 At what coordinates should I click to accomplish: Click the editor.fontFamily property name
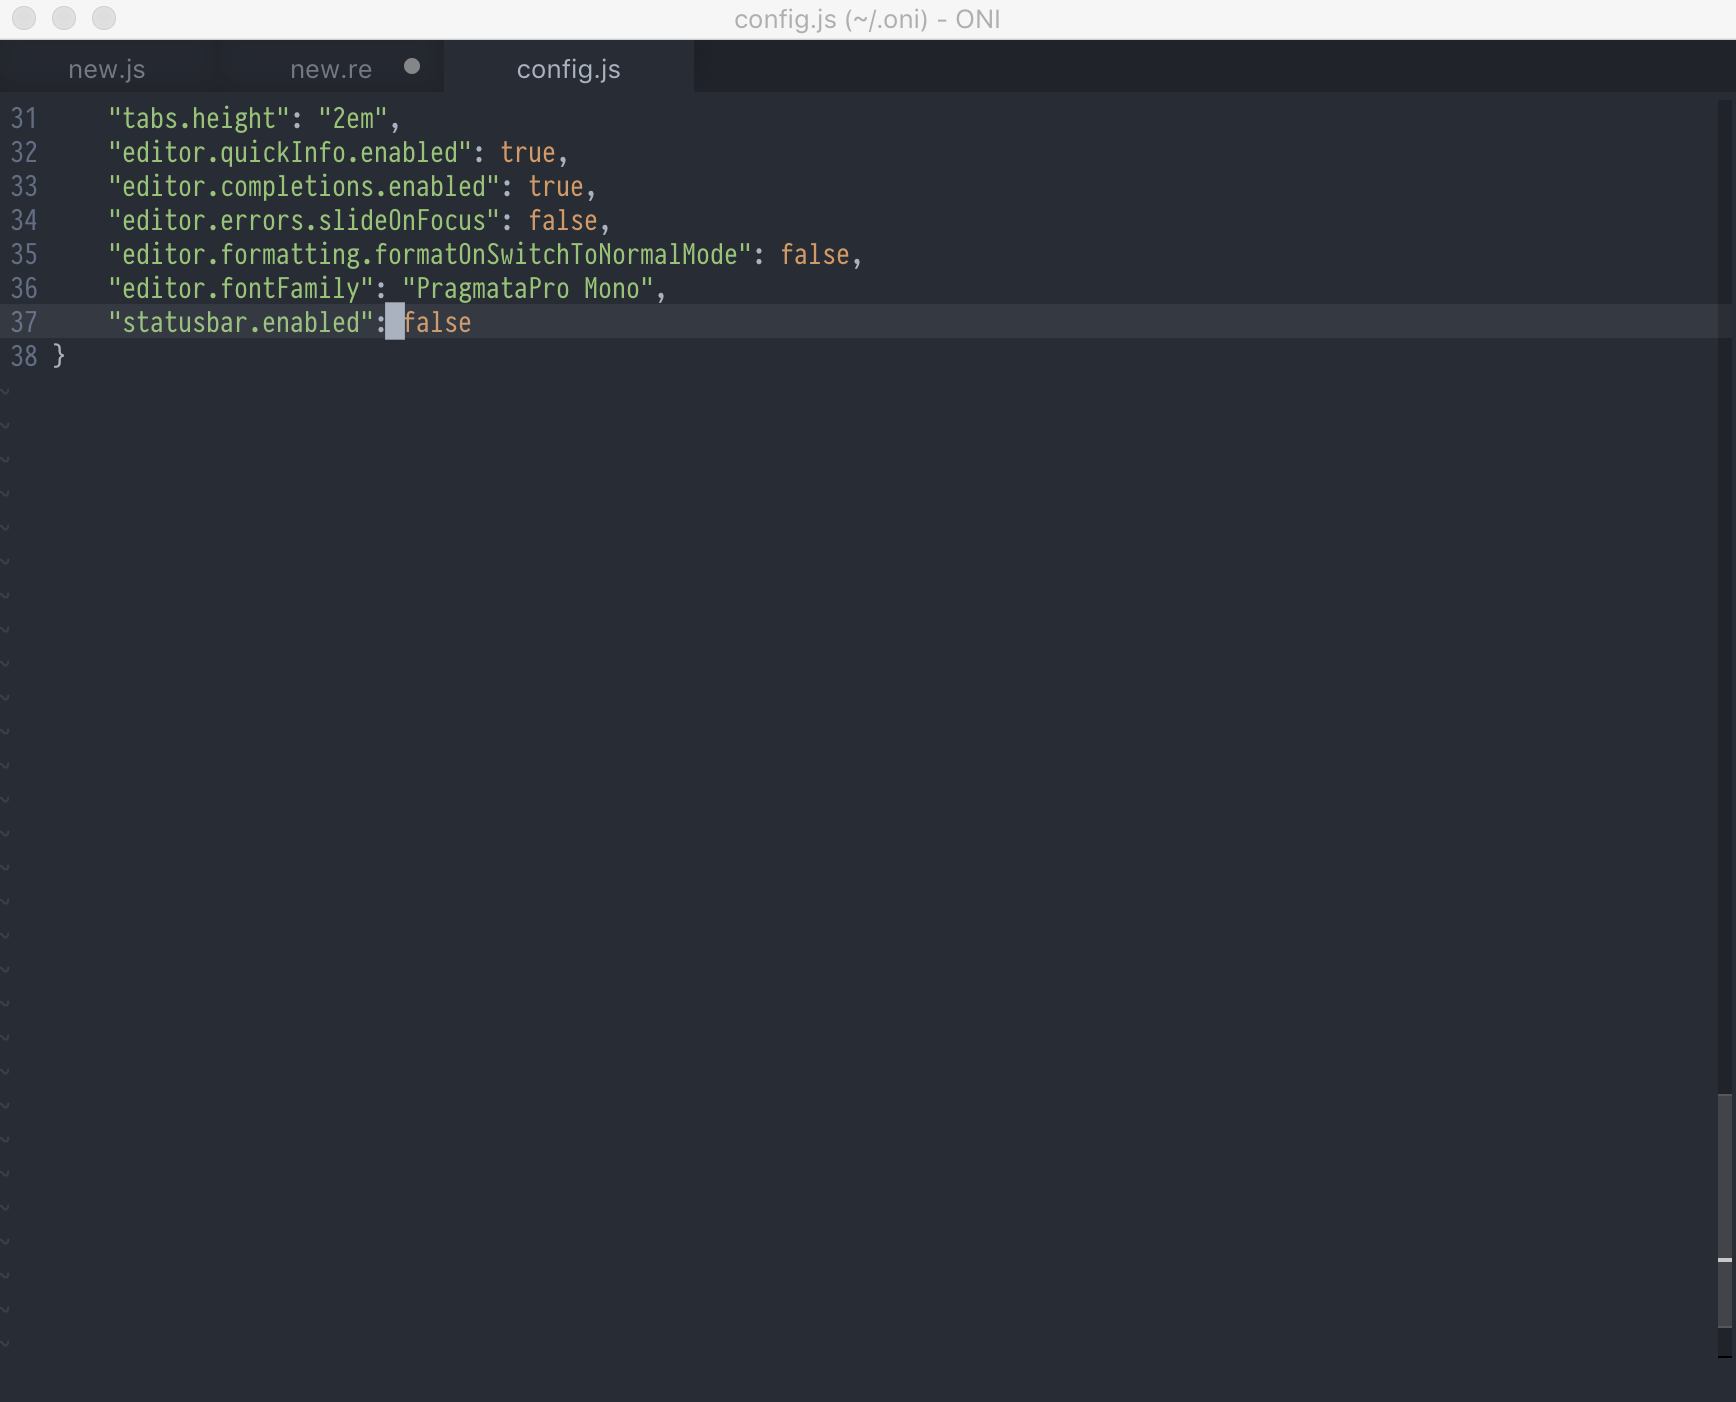click(x=240, y=288)
